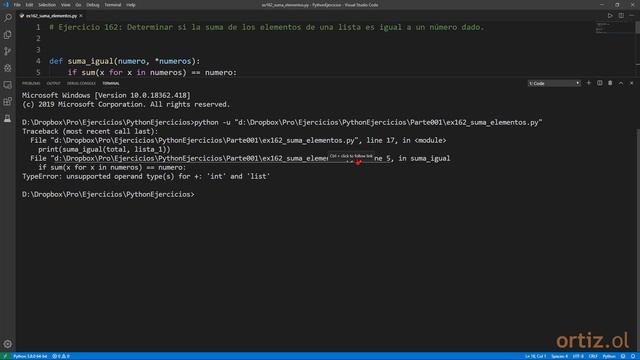Click the terminal prompt at the last line
The image size is (640, 360).
108,194
